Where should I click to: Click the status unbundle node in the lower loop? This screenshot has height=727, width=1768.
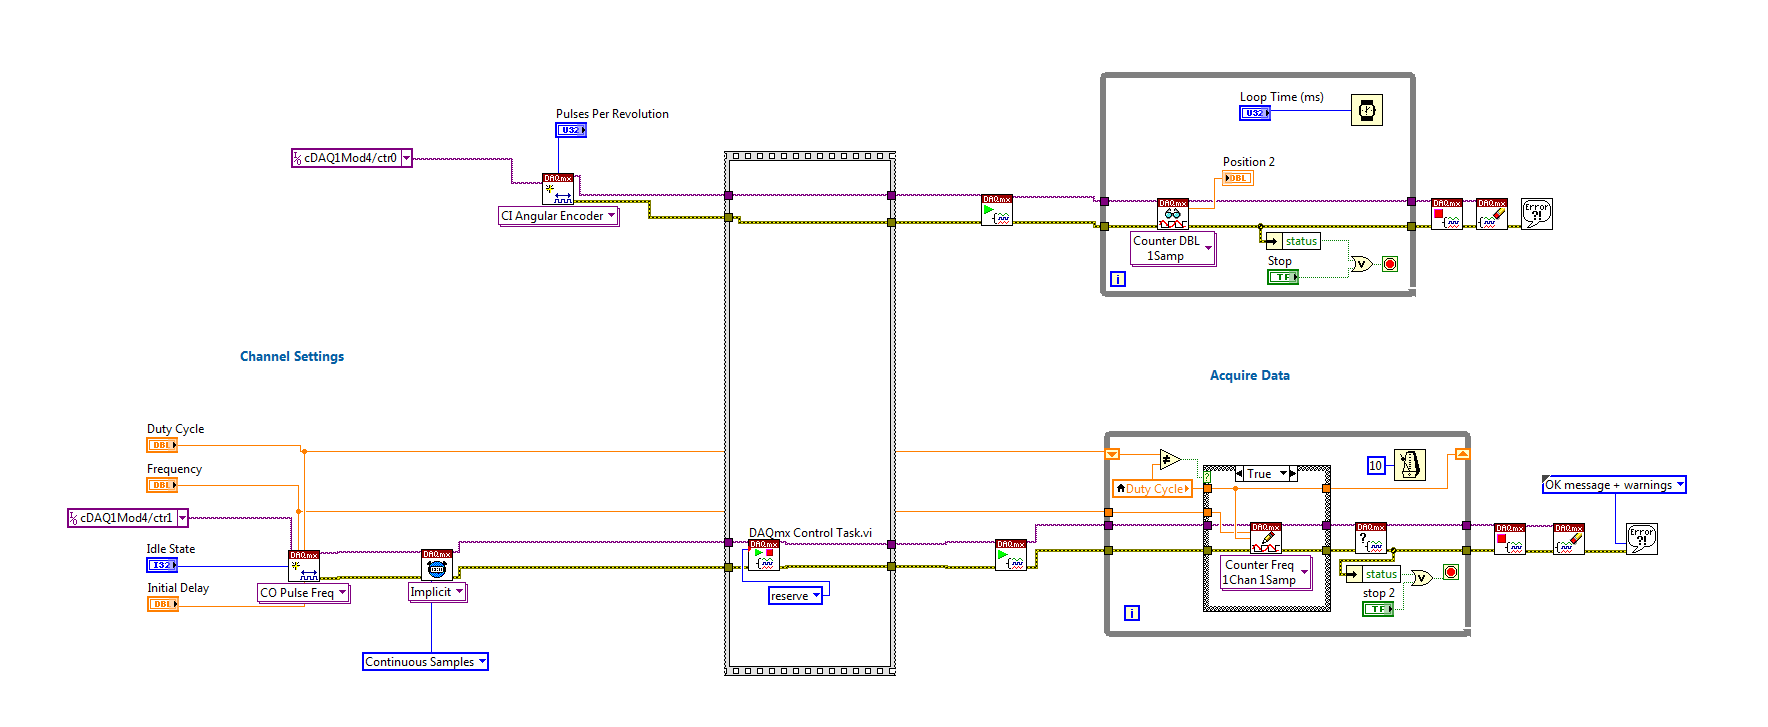tap(1373, 574)
